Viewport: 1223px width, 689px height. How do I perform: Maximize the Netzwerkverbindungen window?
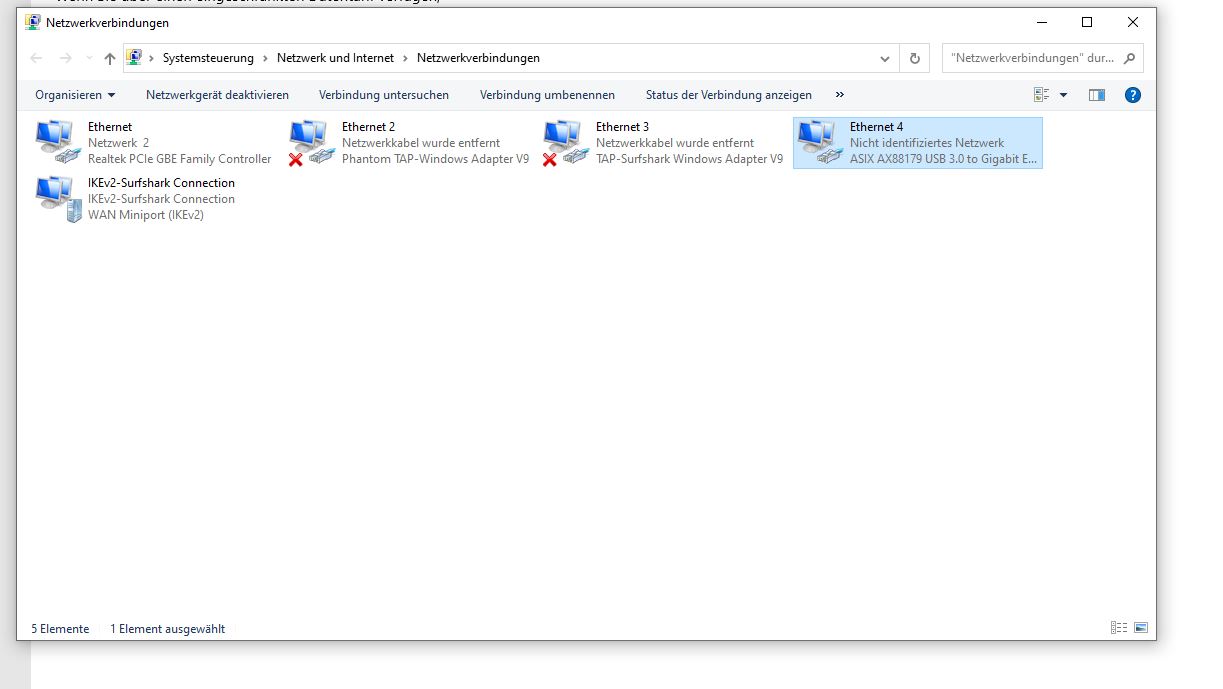click(x=1087, y=22)
